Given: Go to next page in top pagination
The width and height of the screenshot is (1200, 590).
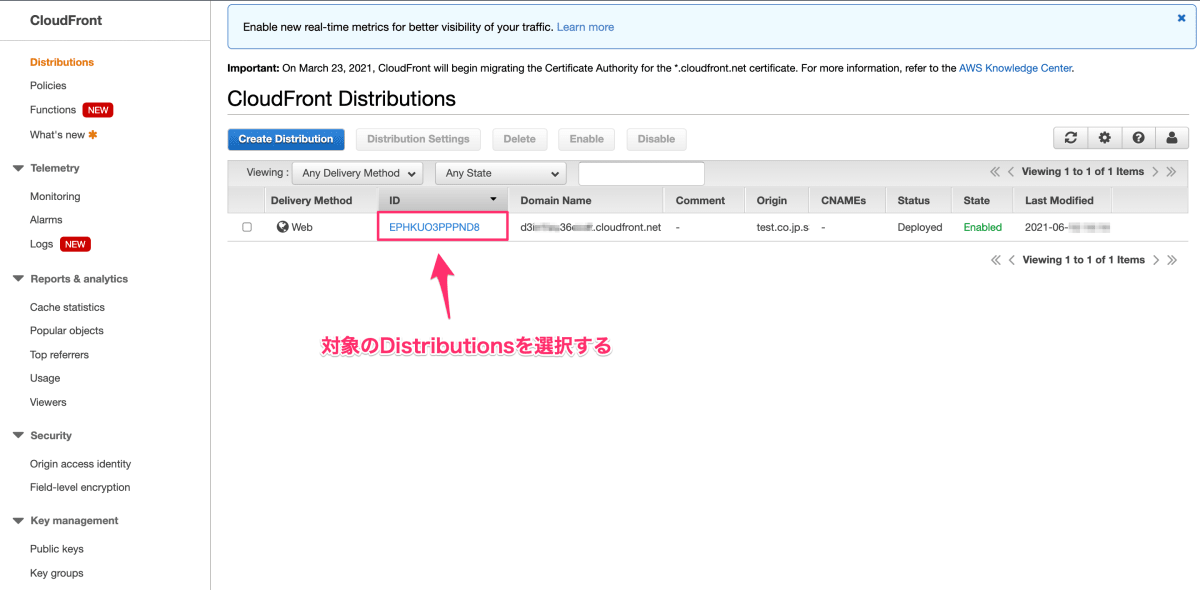Looking at the screenshot, I should click(x=1155, y=172).
